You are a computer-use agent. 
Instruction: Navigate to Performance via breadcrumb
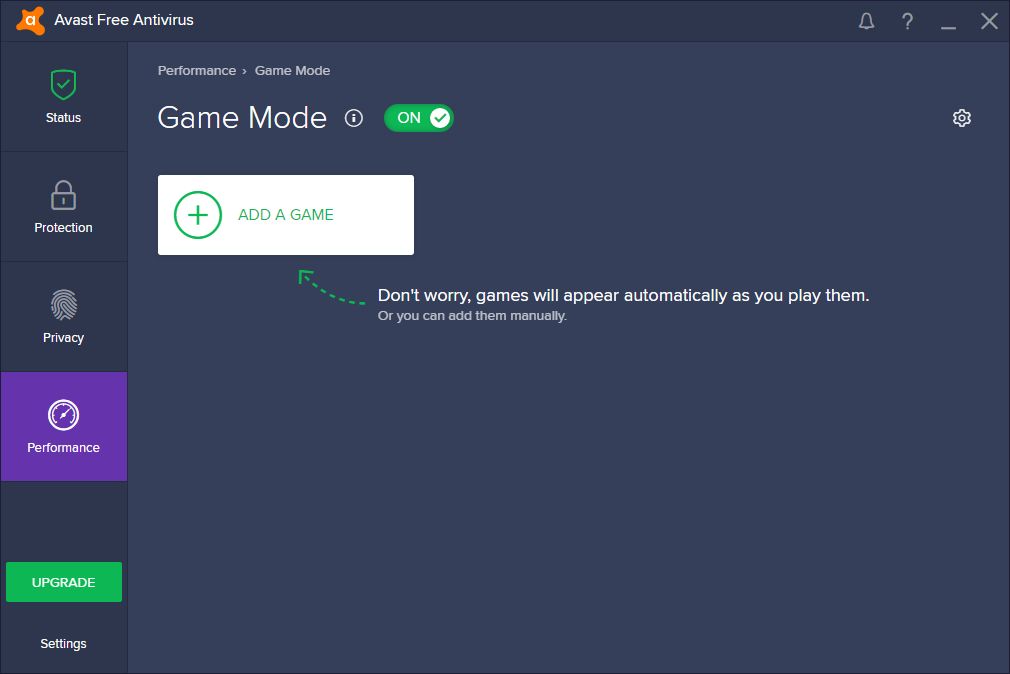pyautogui.click(x=196, y=70)
